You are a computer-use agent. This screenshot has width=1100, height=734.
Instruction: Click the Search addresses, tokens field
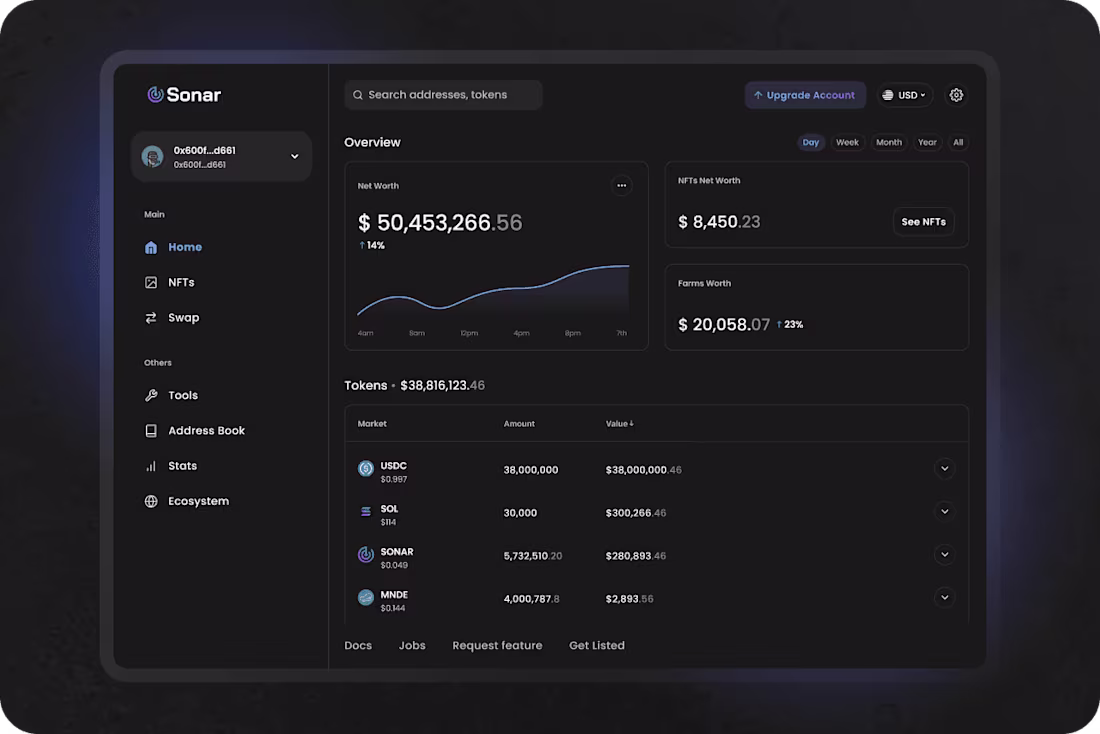pos(443,94)
